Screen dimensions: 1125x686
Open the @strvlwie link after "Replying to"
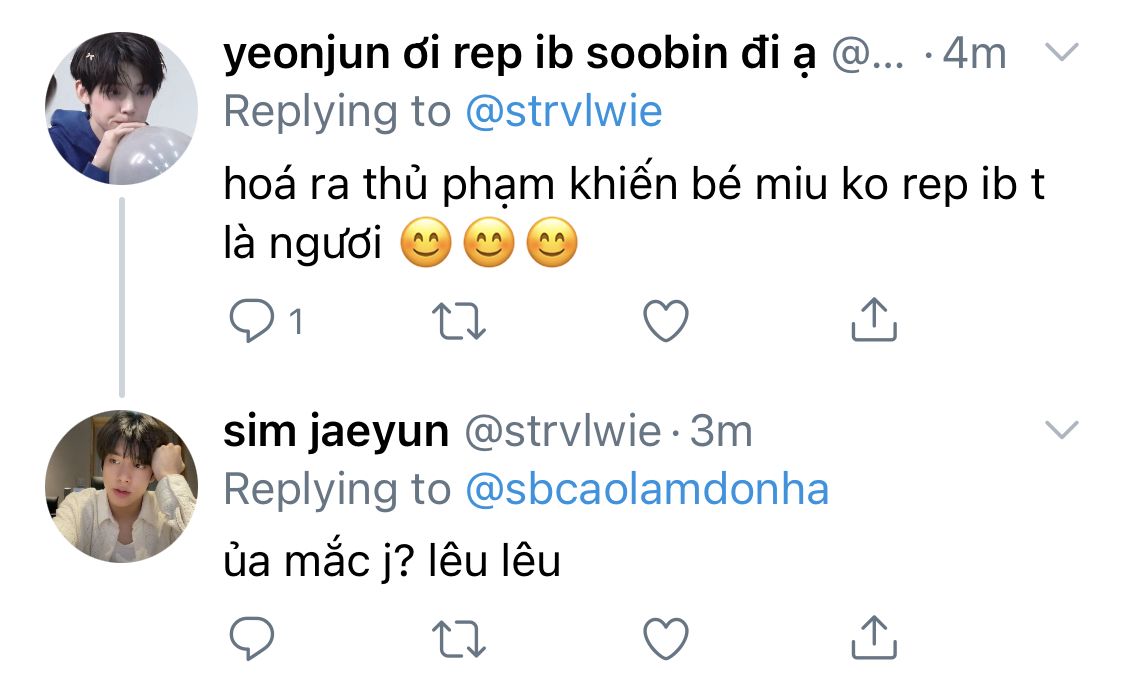click(564, 112)
